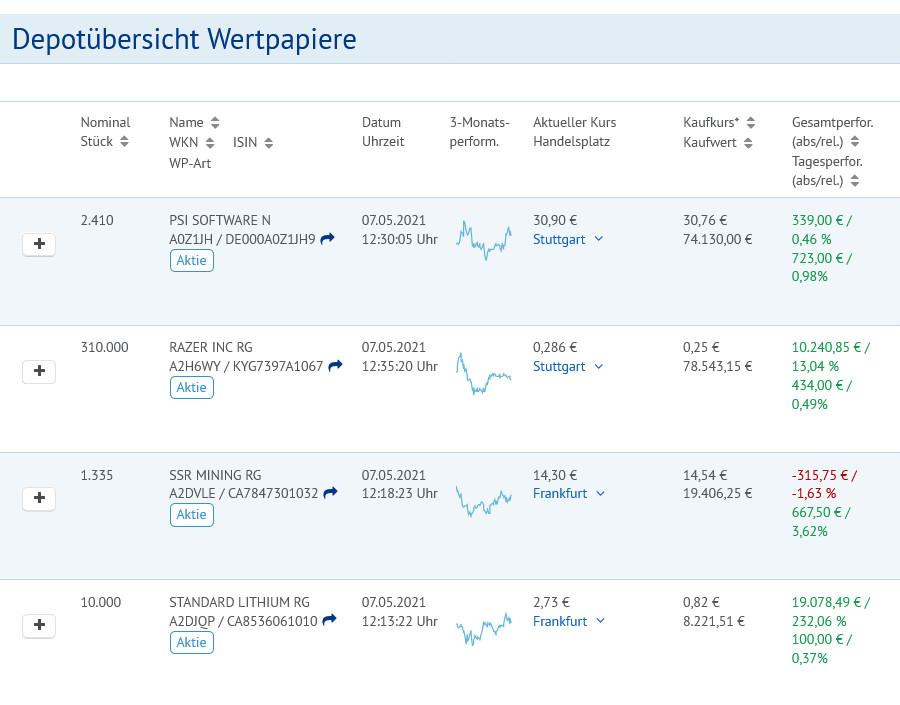Open Frankfurt exchange dropdown for SSR MINING
The height and width of the screenshot is (705, 900).
[568, 493]
